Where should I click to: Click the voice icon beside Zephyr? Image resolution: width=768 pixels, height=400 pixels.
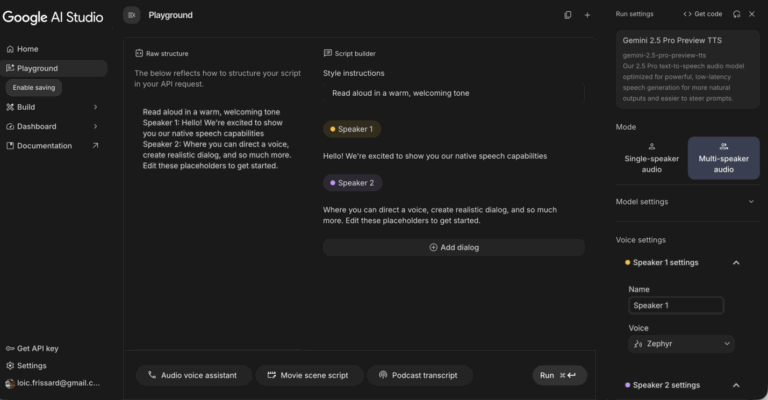point(638,344)
